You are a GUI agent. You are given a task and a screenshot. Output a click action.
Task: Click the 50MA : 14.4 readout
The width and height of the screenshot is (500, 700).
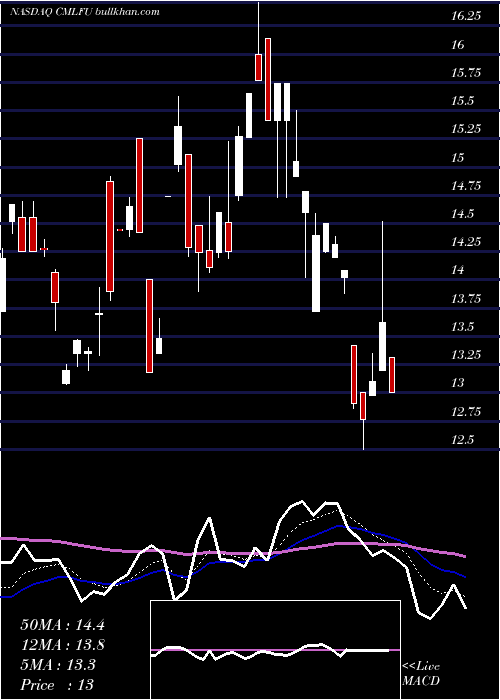[63, 625]
